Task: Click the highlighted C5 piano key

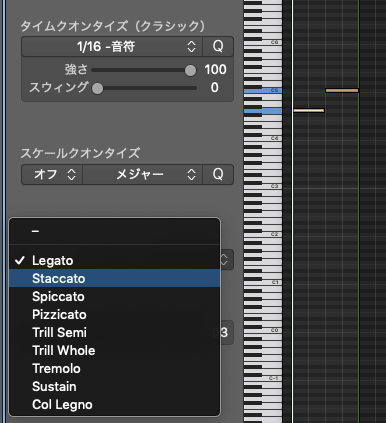Action: coord(263,90)
